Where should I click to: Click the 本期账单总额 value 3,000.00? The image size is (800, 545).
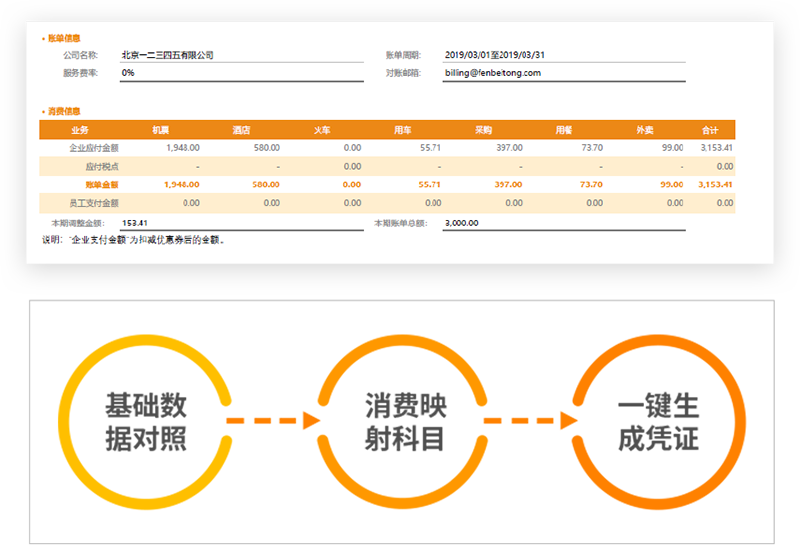point(462,223)
